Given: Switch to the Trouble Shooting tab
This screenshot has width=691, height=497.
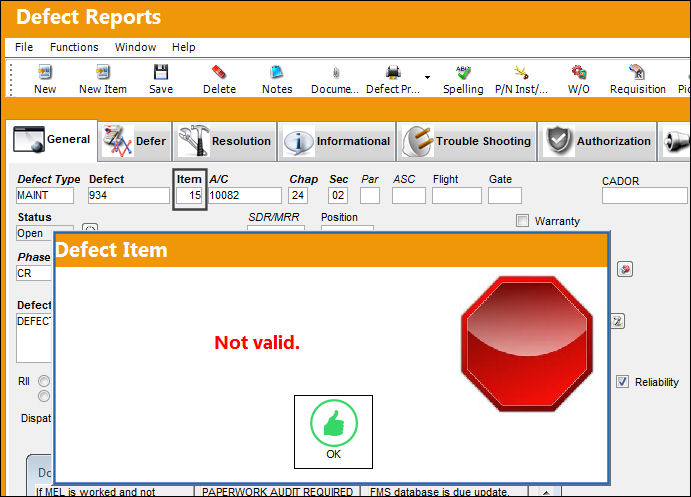Looking at the screenshot, I should click(x=466, y=141).
